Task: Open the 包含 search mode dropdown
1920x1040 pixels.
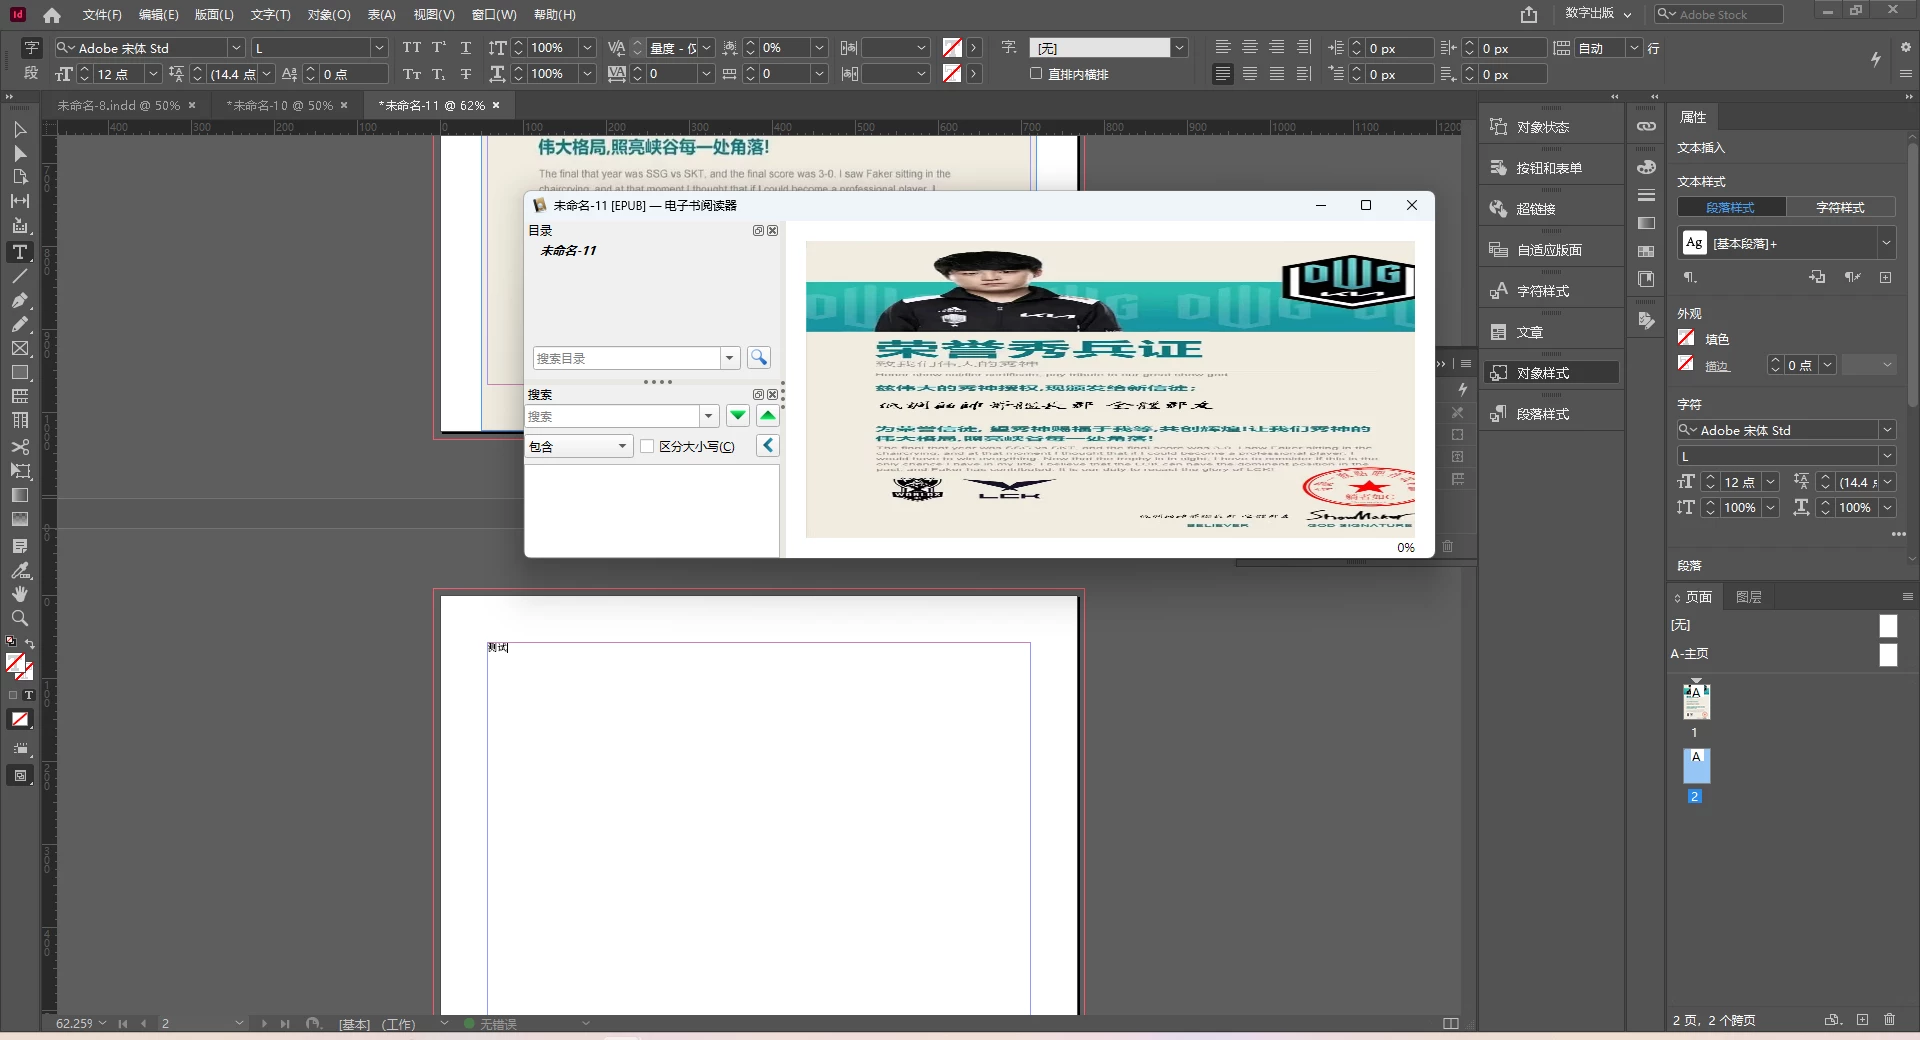Action: pos(579,447)
